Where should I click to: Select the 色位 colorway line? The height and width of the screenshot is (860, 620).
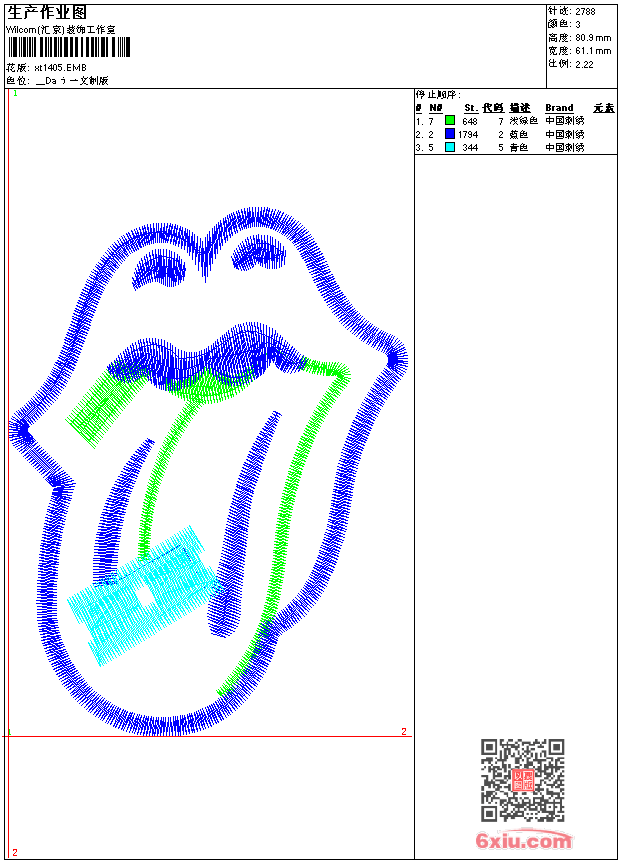click(57, 81)
